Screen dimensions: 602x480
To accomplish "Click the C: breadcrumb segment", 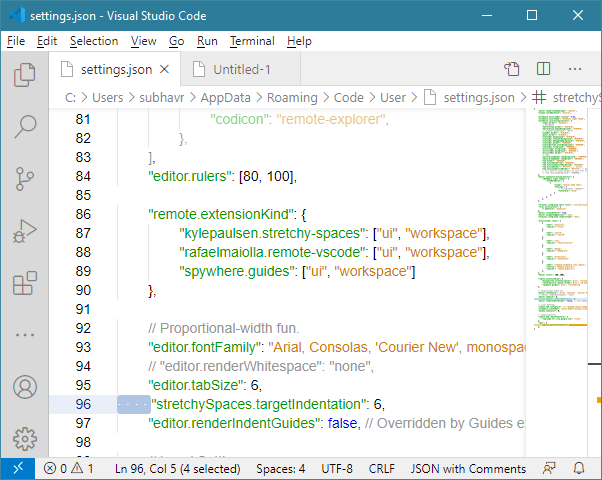I will tap(70, 98).
